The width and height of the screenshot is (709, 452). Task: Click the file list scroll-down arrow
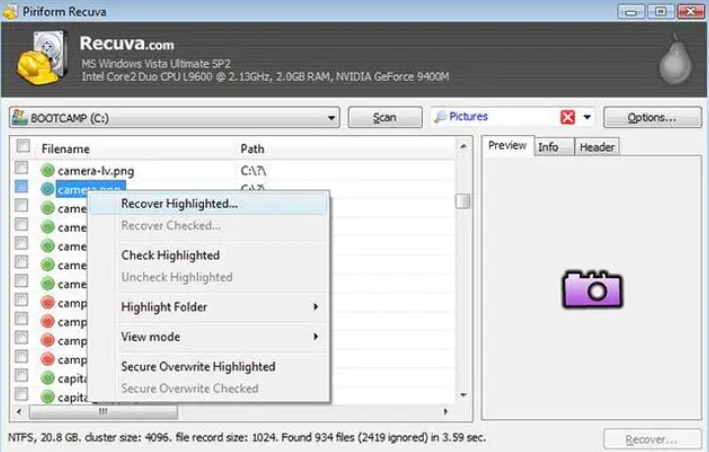463,395
